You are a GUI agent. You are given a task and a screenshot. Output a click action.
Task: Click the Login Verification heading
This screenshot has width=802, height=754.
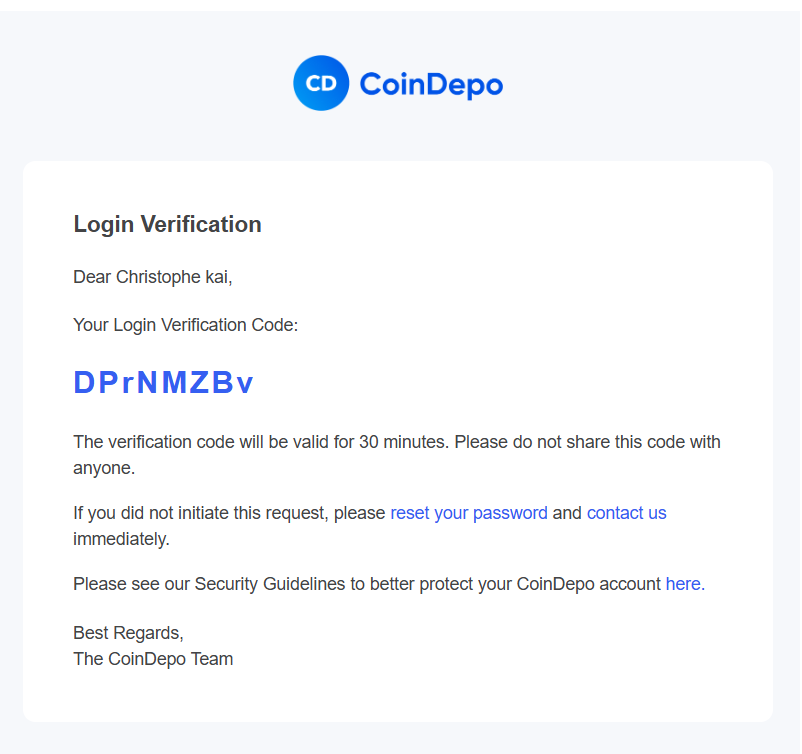tap(167, 224)
